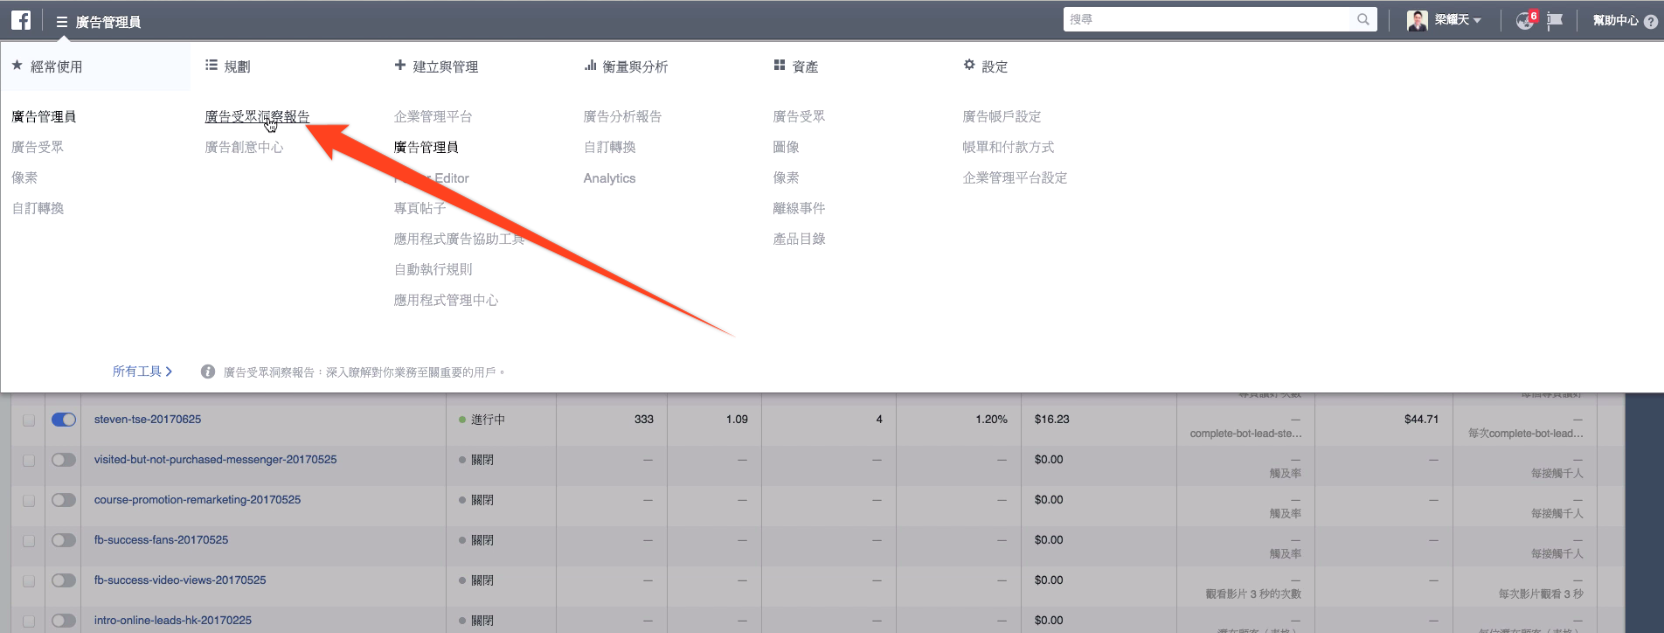
Task: Click the Facebook logo icon
Action: 21,20
